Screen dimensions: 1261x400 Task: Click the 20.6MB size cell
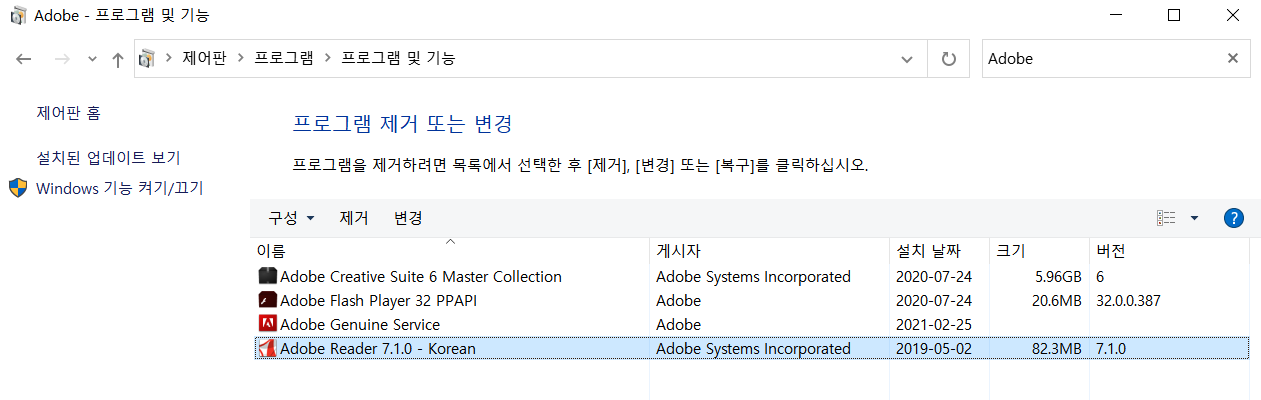click(x=1055, y=301)
